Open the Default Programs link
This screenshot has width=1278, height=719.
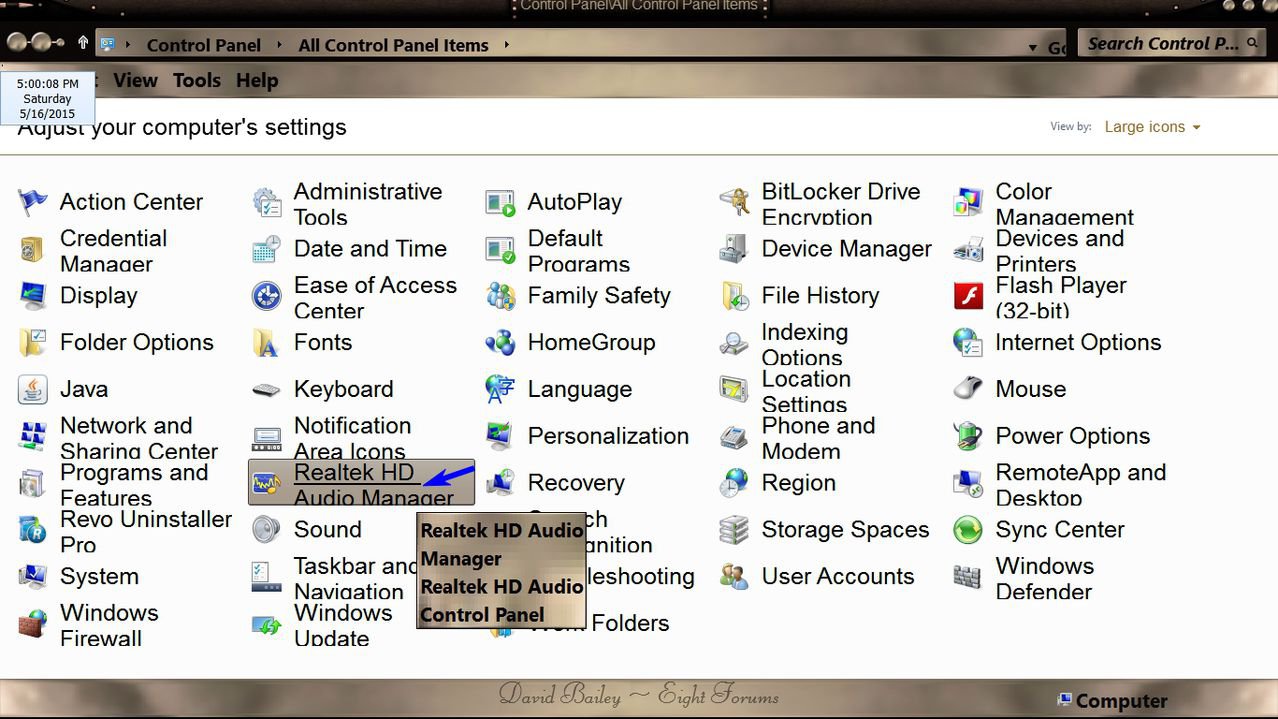coord(579,250)
